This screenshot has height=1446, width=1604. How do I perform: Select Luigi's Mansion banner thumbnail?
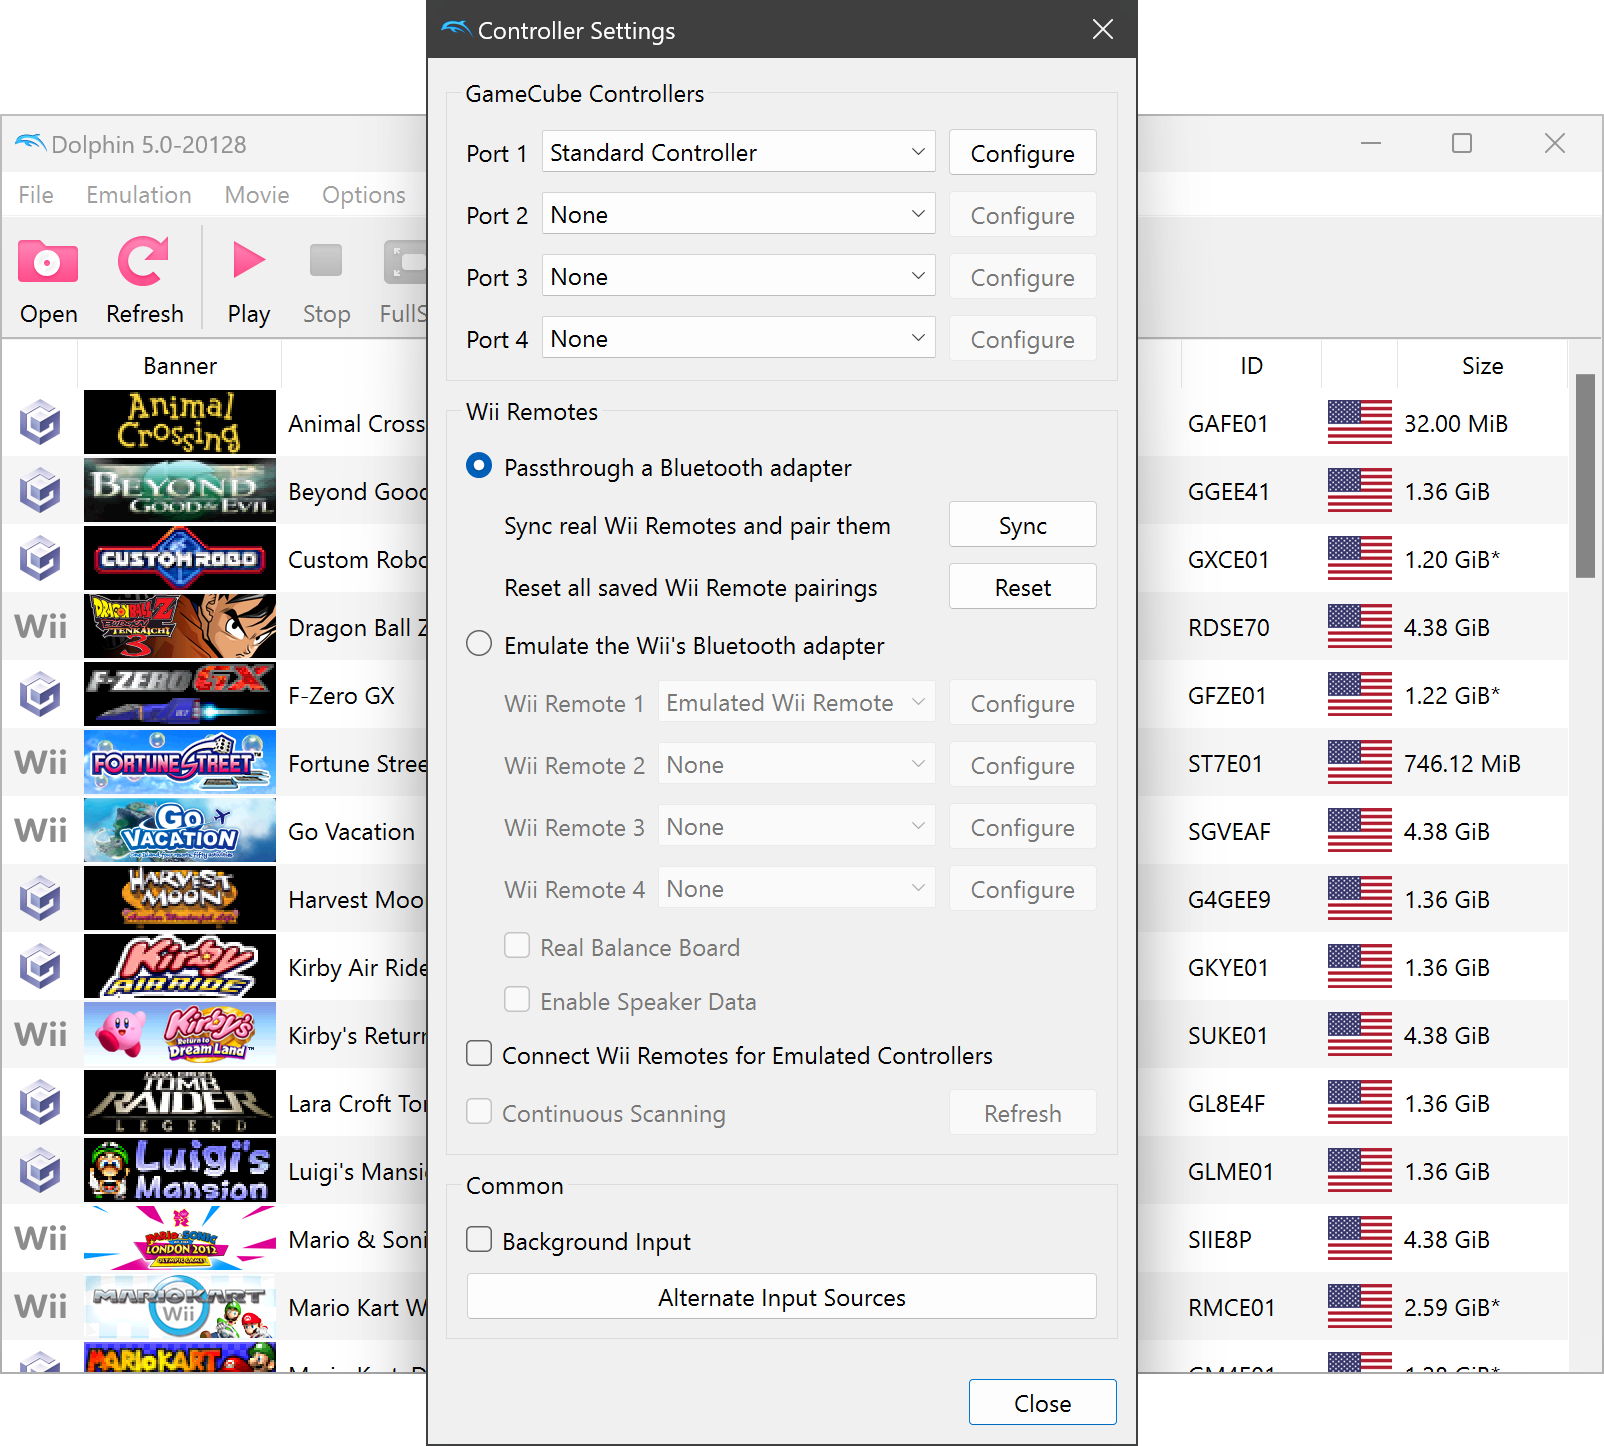click(x=180, y=1171)
